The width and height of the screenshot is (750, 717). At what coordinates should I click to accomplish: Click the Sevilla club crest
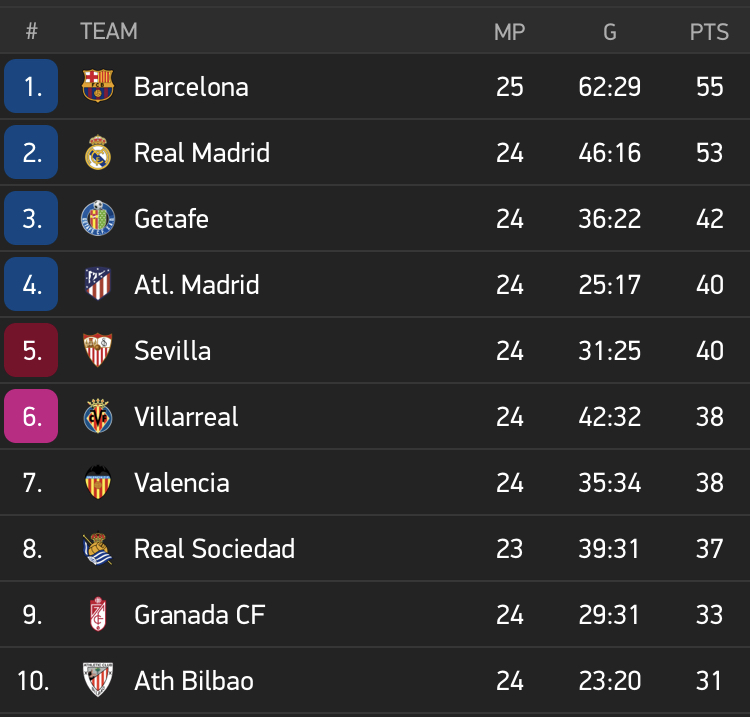tap(98, 350)
